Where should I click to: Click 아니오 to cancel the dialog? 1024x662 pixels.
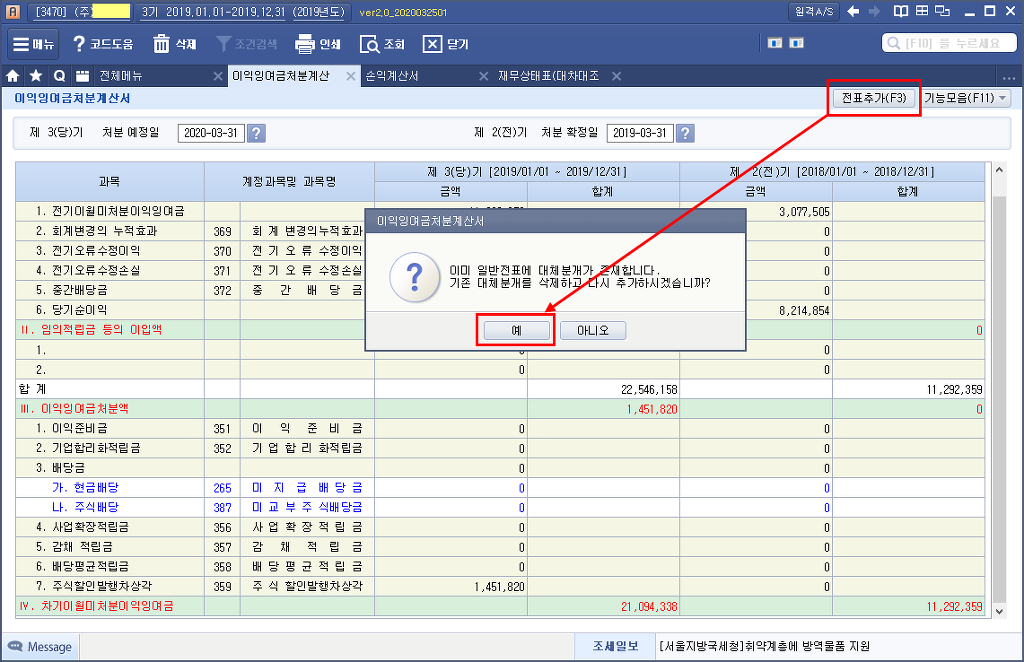(x=592, y=330)
